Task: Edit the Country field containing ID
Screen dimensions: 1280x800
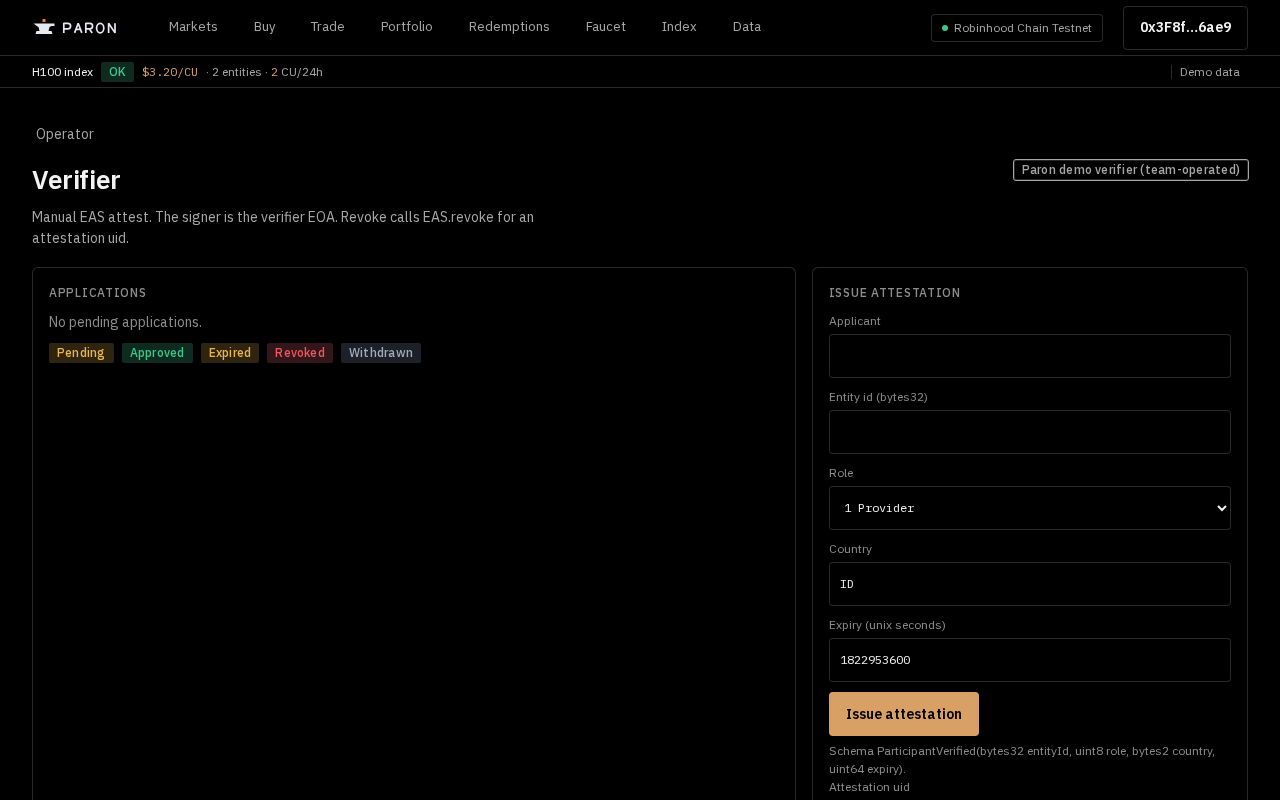Action: pyautogui.click(x=1030, y=584)
